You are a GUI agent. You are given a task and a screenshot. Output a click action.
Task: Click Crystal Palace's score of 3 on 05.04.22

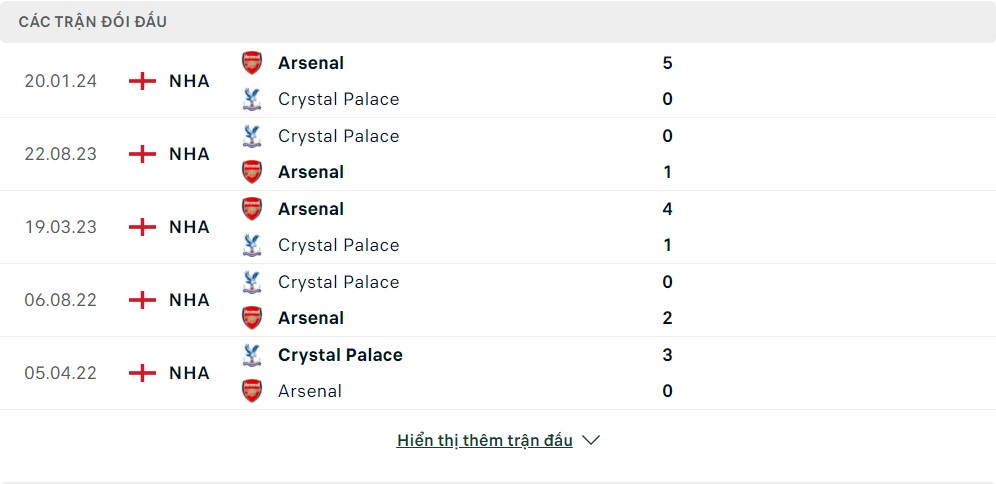pyautogui.click(x=667, y=355)
